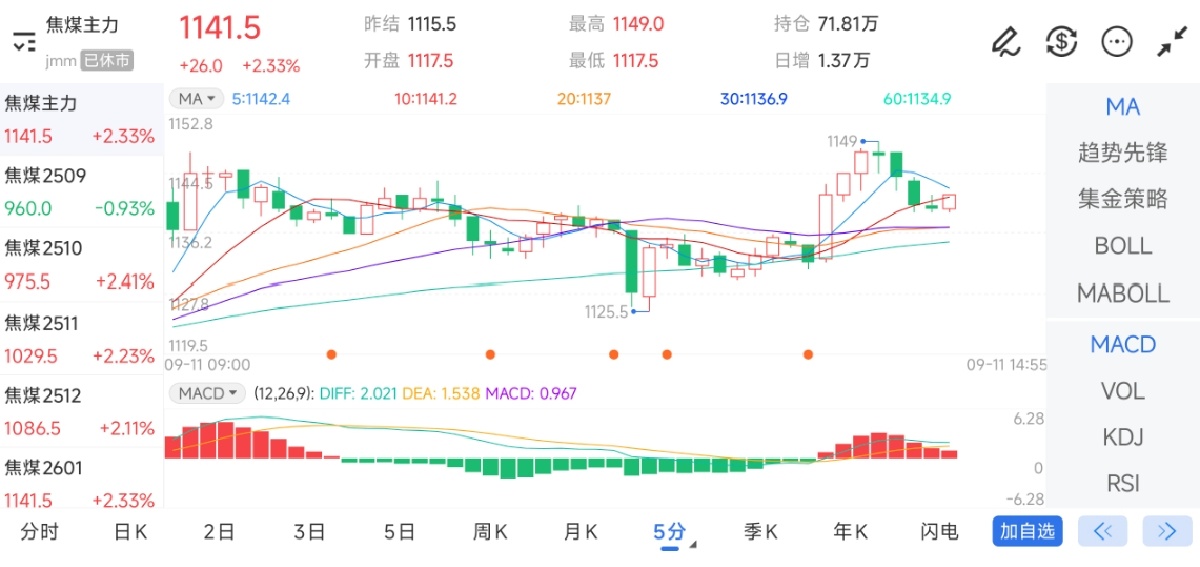Viewport: 1200px width, 567px height.
Task: Click 加自选 to add to watchlist
Action: (x=1027, y=531)
